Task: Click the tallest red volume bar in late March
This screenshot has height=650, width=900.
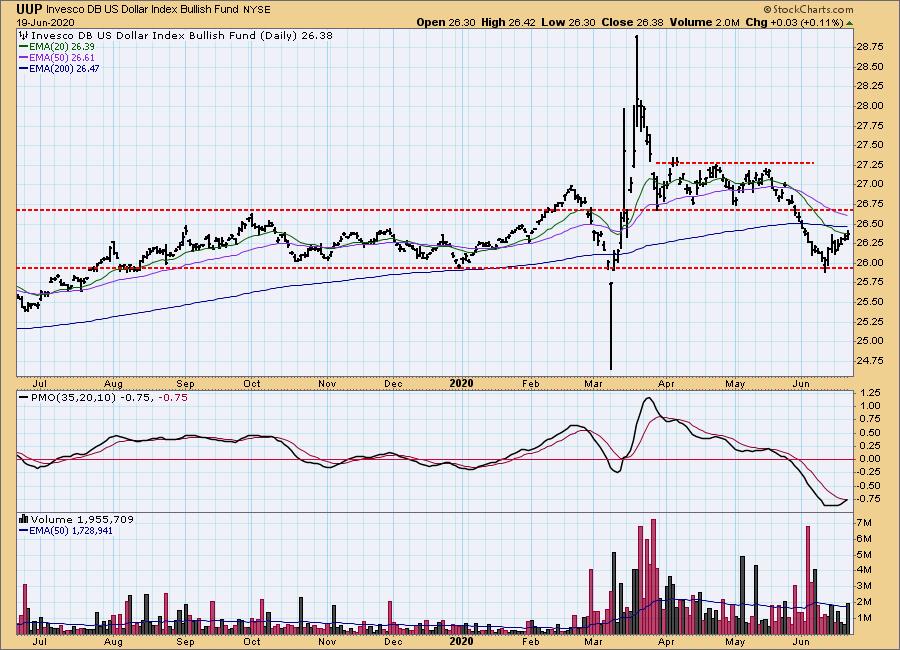Action: (x=653, y=576)
